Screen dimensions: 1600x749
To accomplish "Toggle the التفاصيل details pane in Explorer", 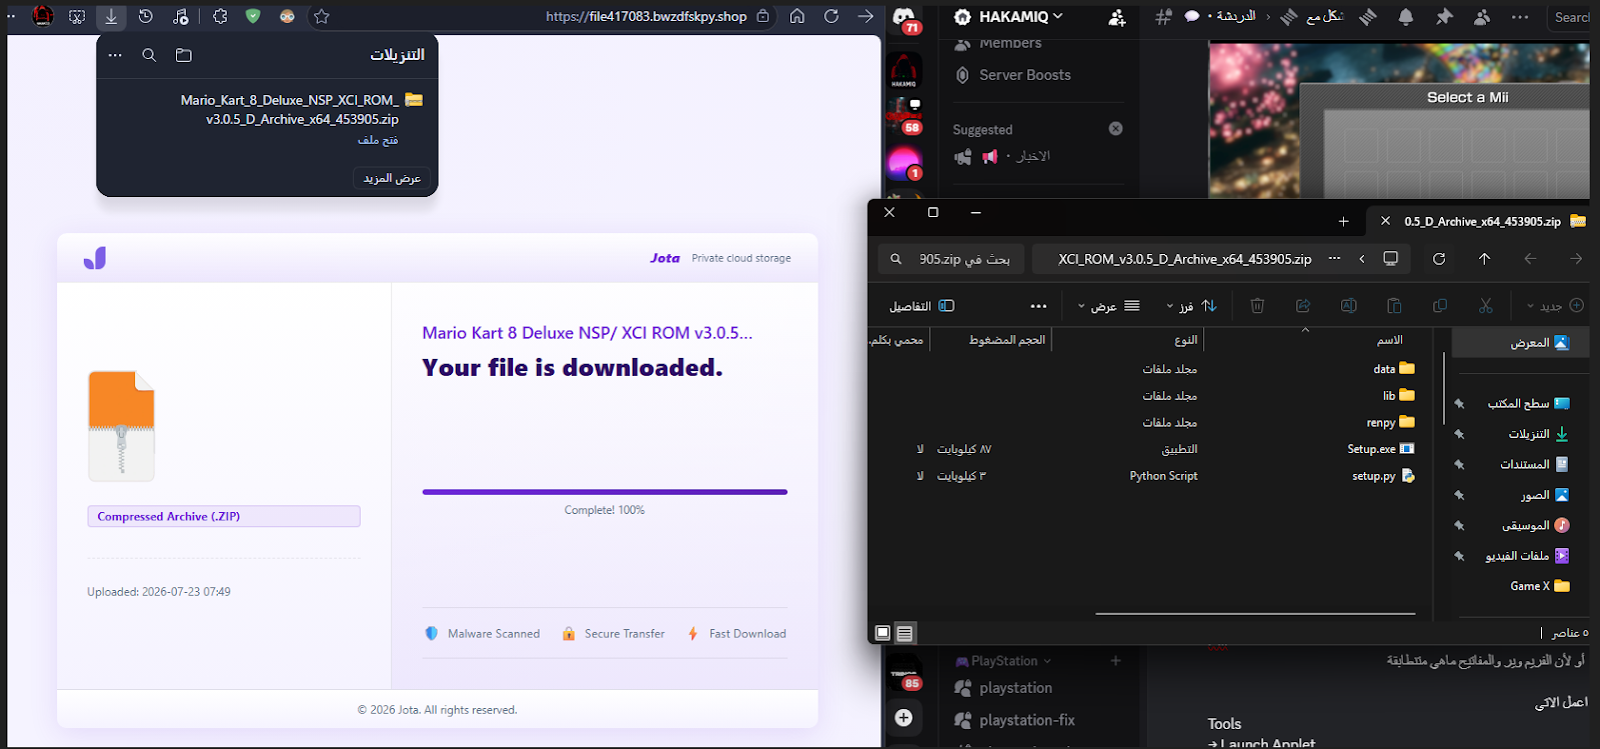I will tap(922, 306).
